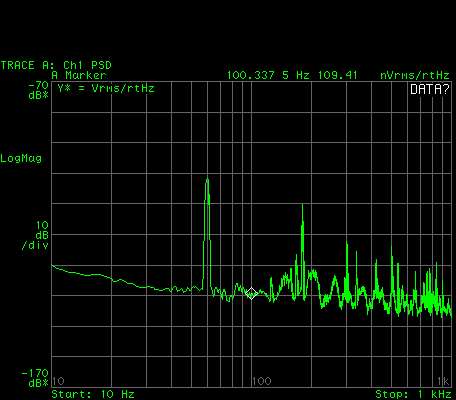Click the '1k' frequency axis tick label
456x400 pixels.
point(443,381)
